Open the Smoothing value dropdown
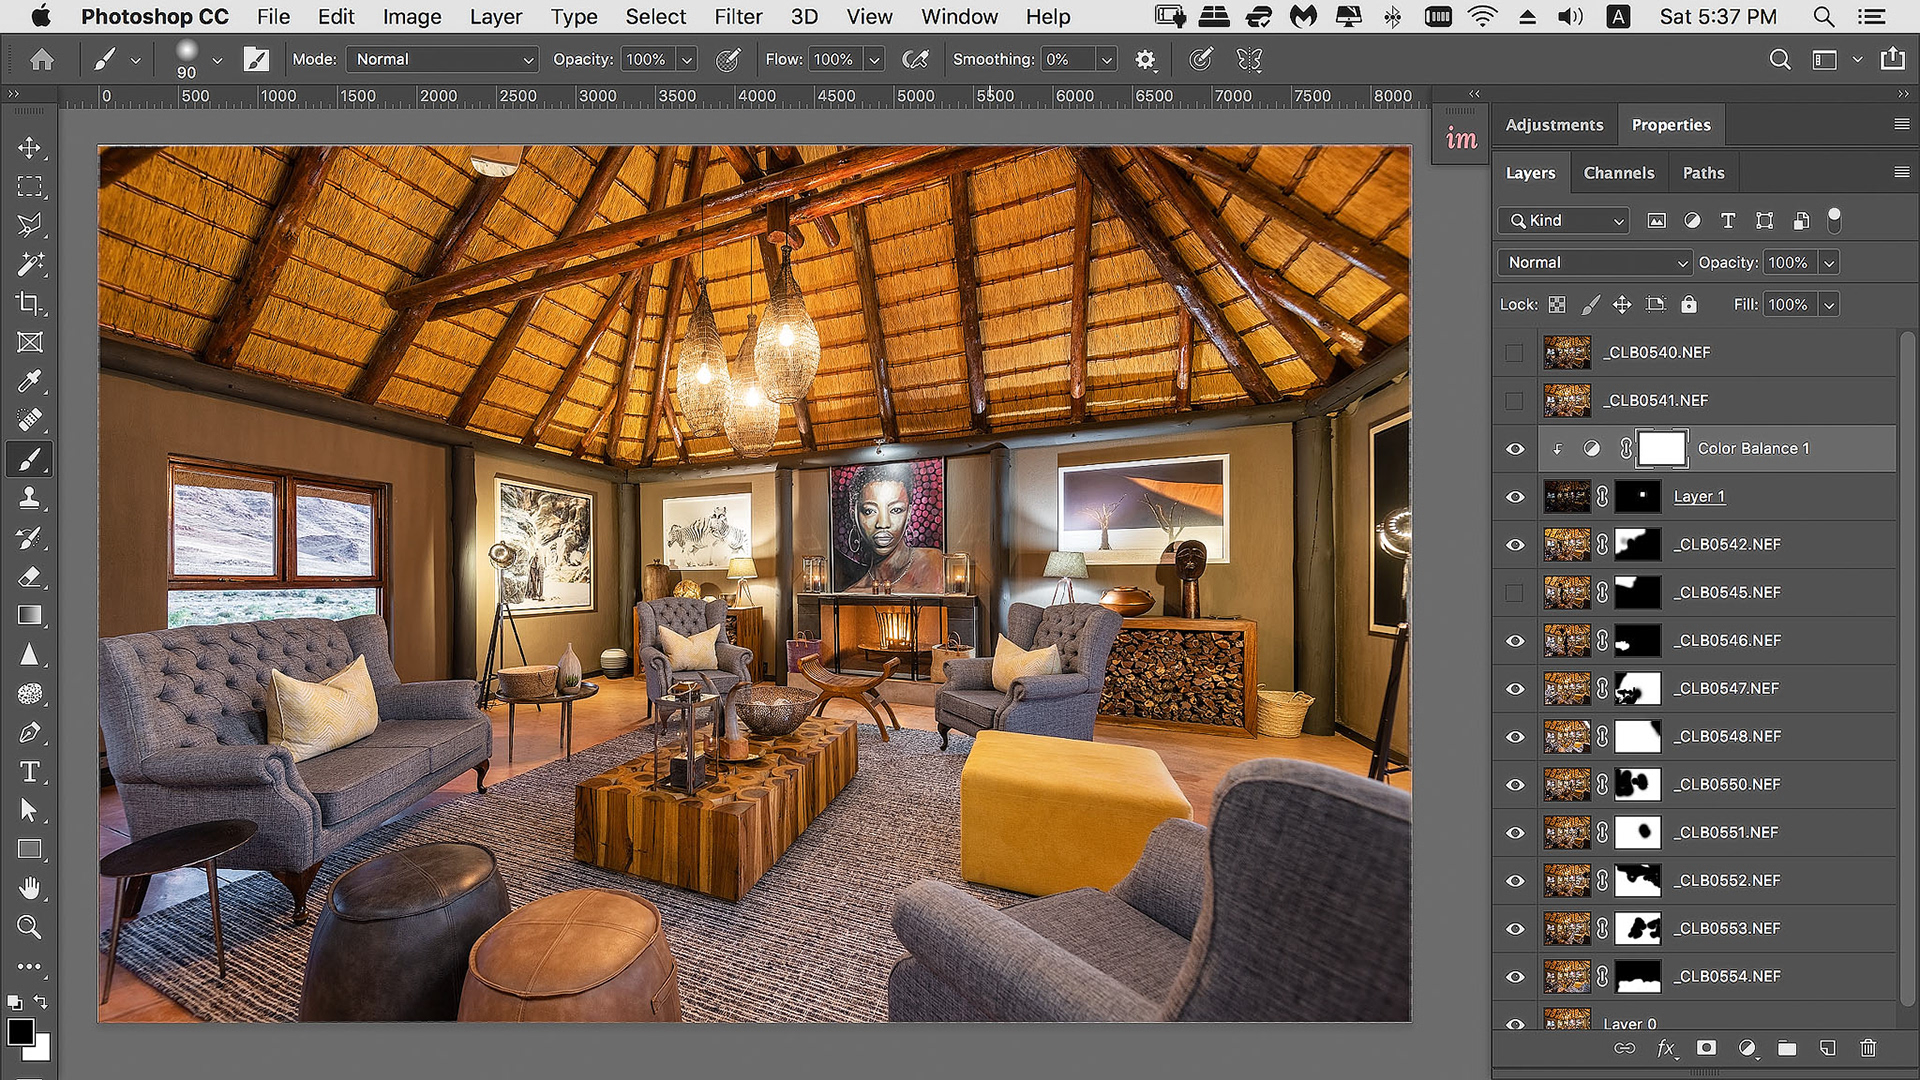The height and width of the screenshot is (1080, 1920). point(1106,60)
